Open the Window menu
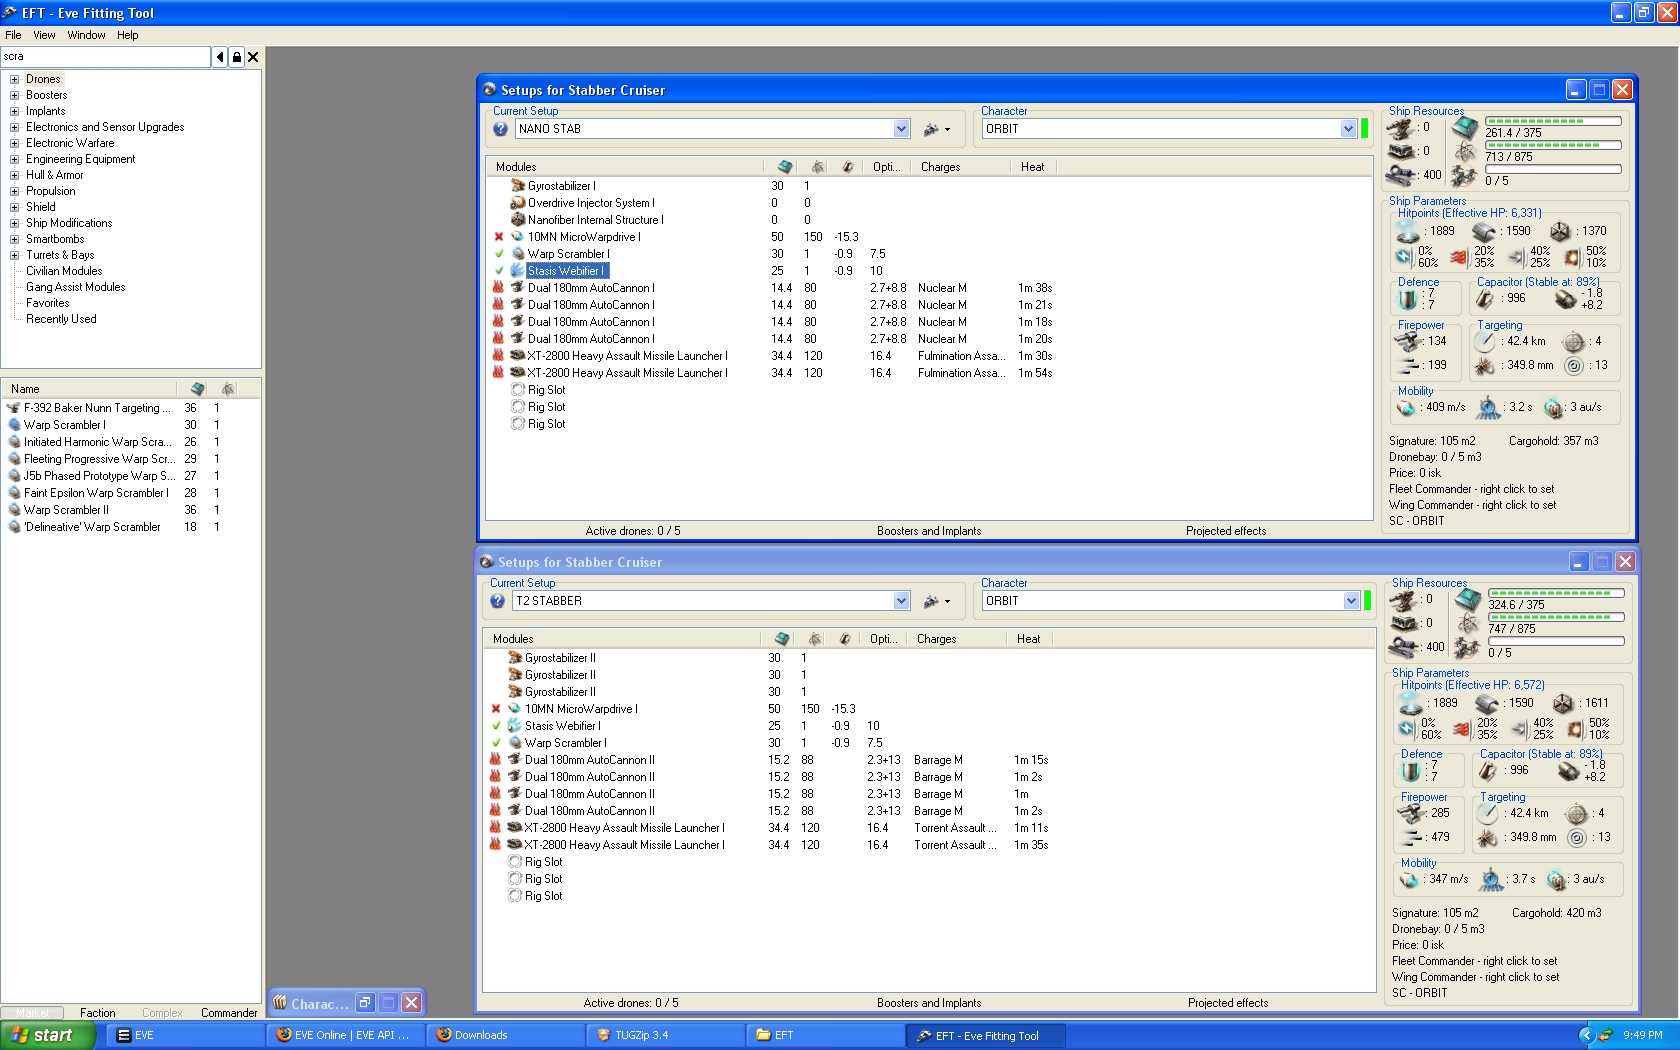1680x1050 pixels. point(86,35)
